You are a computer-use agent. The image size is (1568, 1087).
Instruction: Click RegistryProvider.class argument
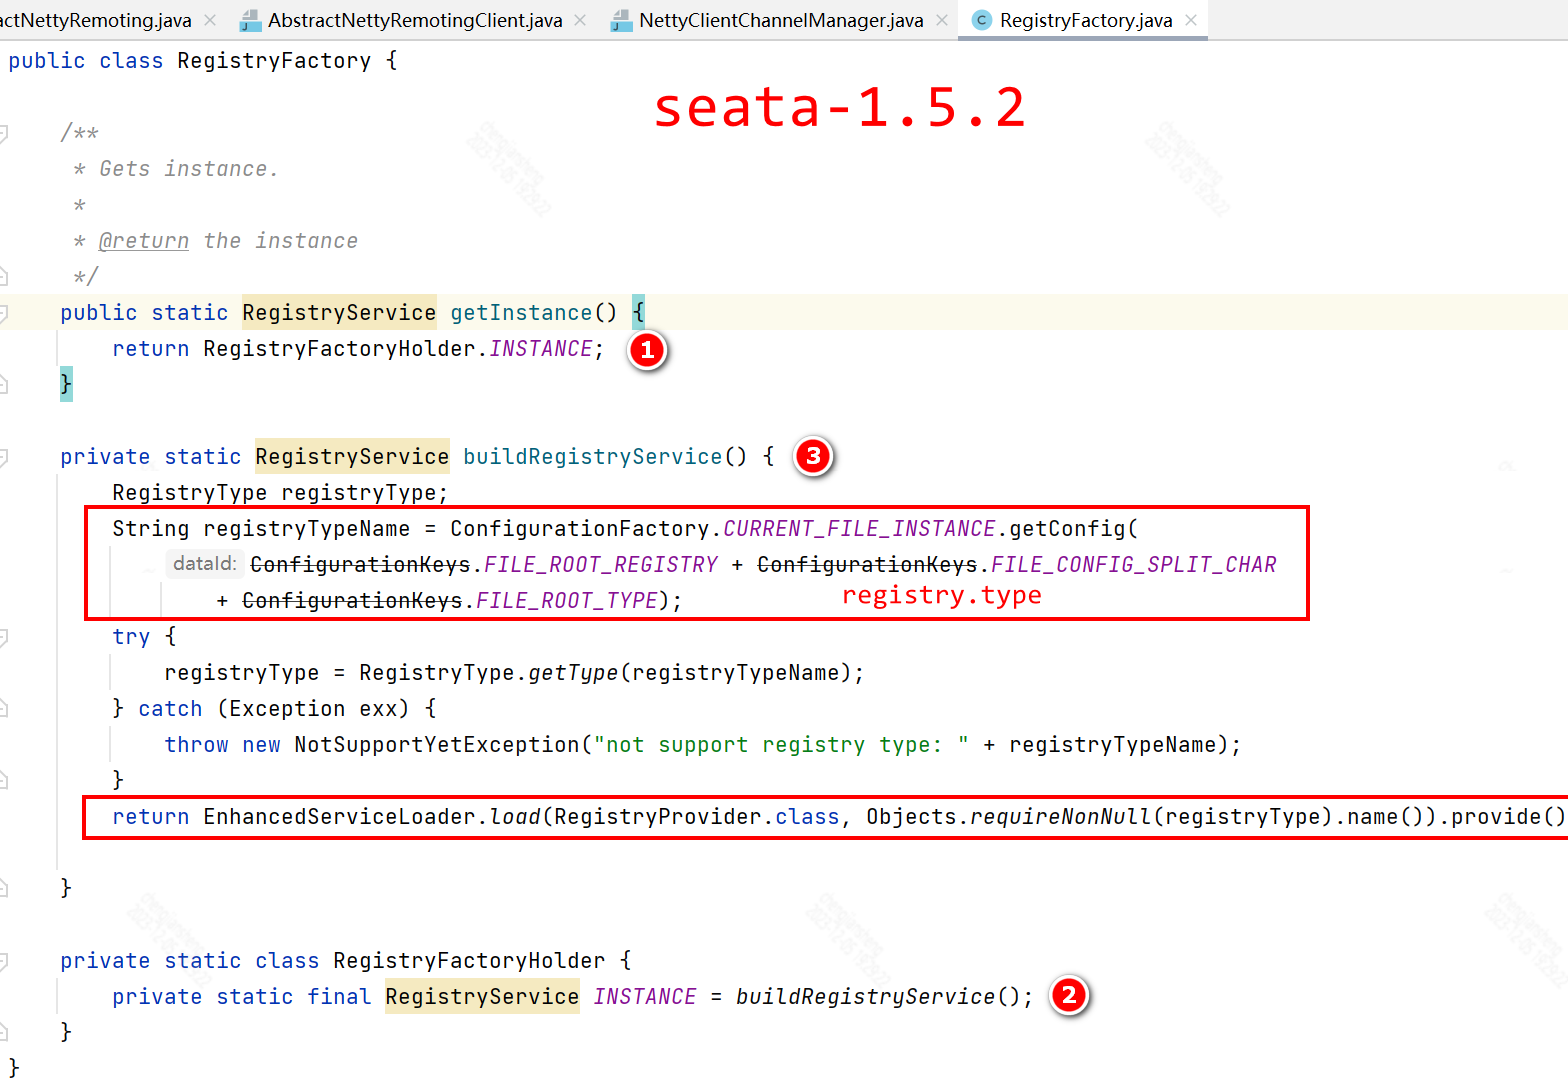point(697,817)
